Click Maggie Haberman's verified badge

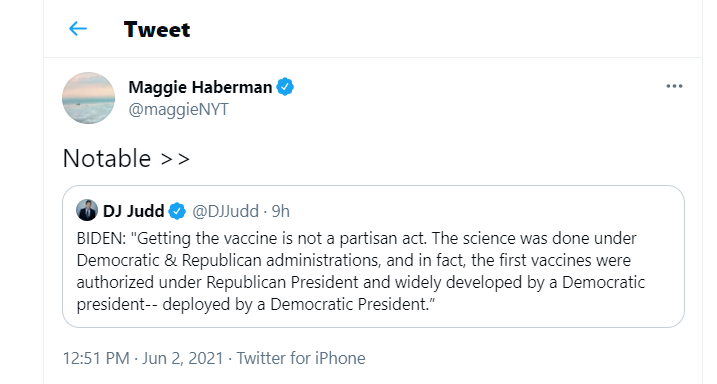tap(285, 86)
